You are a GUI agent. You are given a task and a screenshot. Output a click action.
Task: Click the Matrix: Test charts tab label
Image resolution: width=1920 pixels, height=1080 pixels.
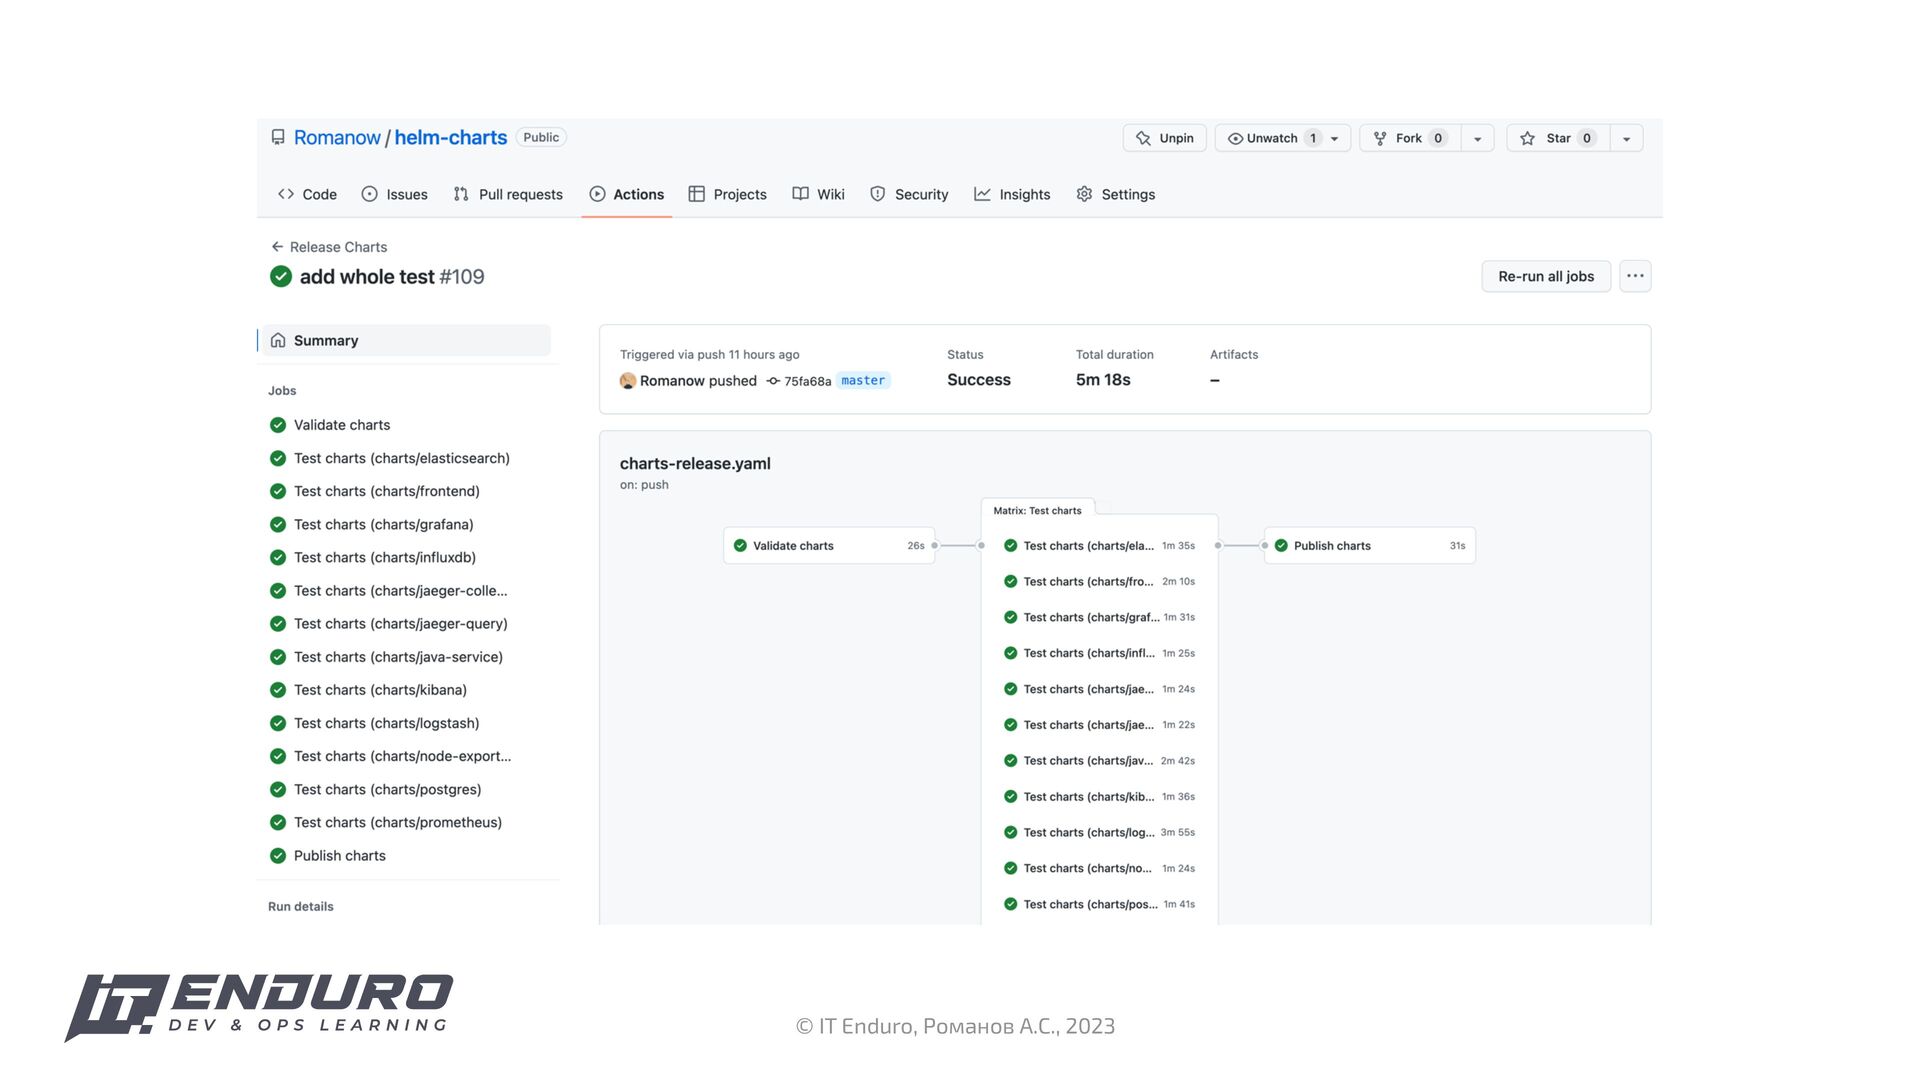click(1037, 510)
